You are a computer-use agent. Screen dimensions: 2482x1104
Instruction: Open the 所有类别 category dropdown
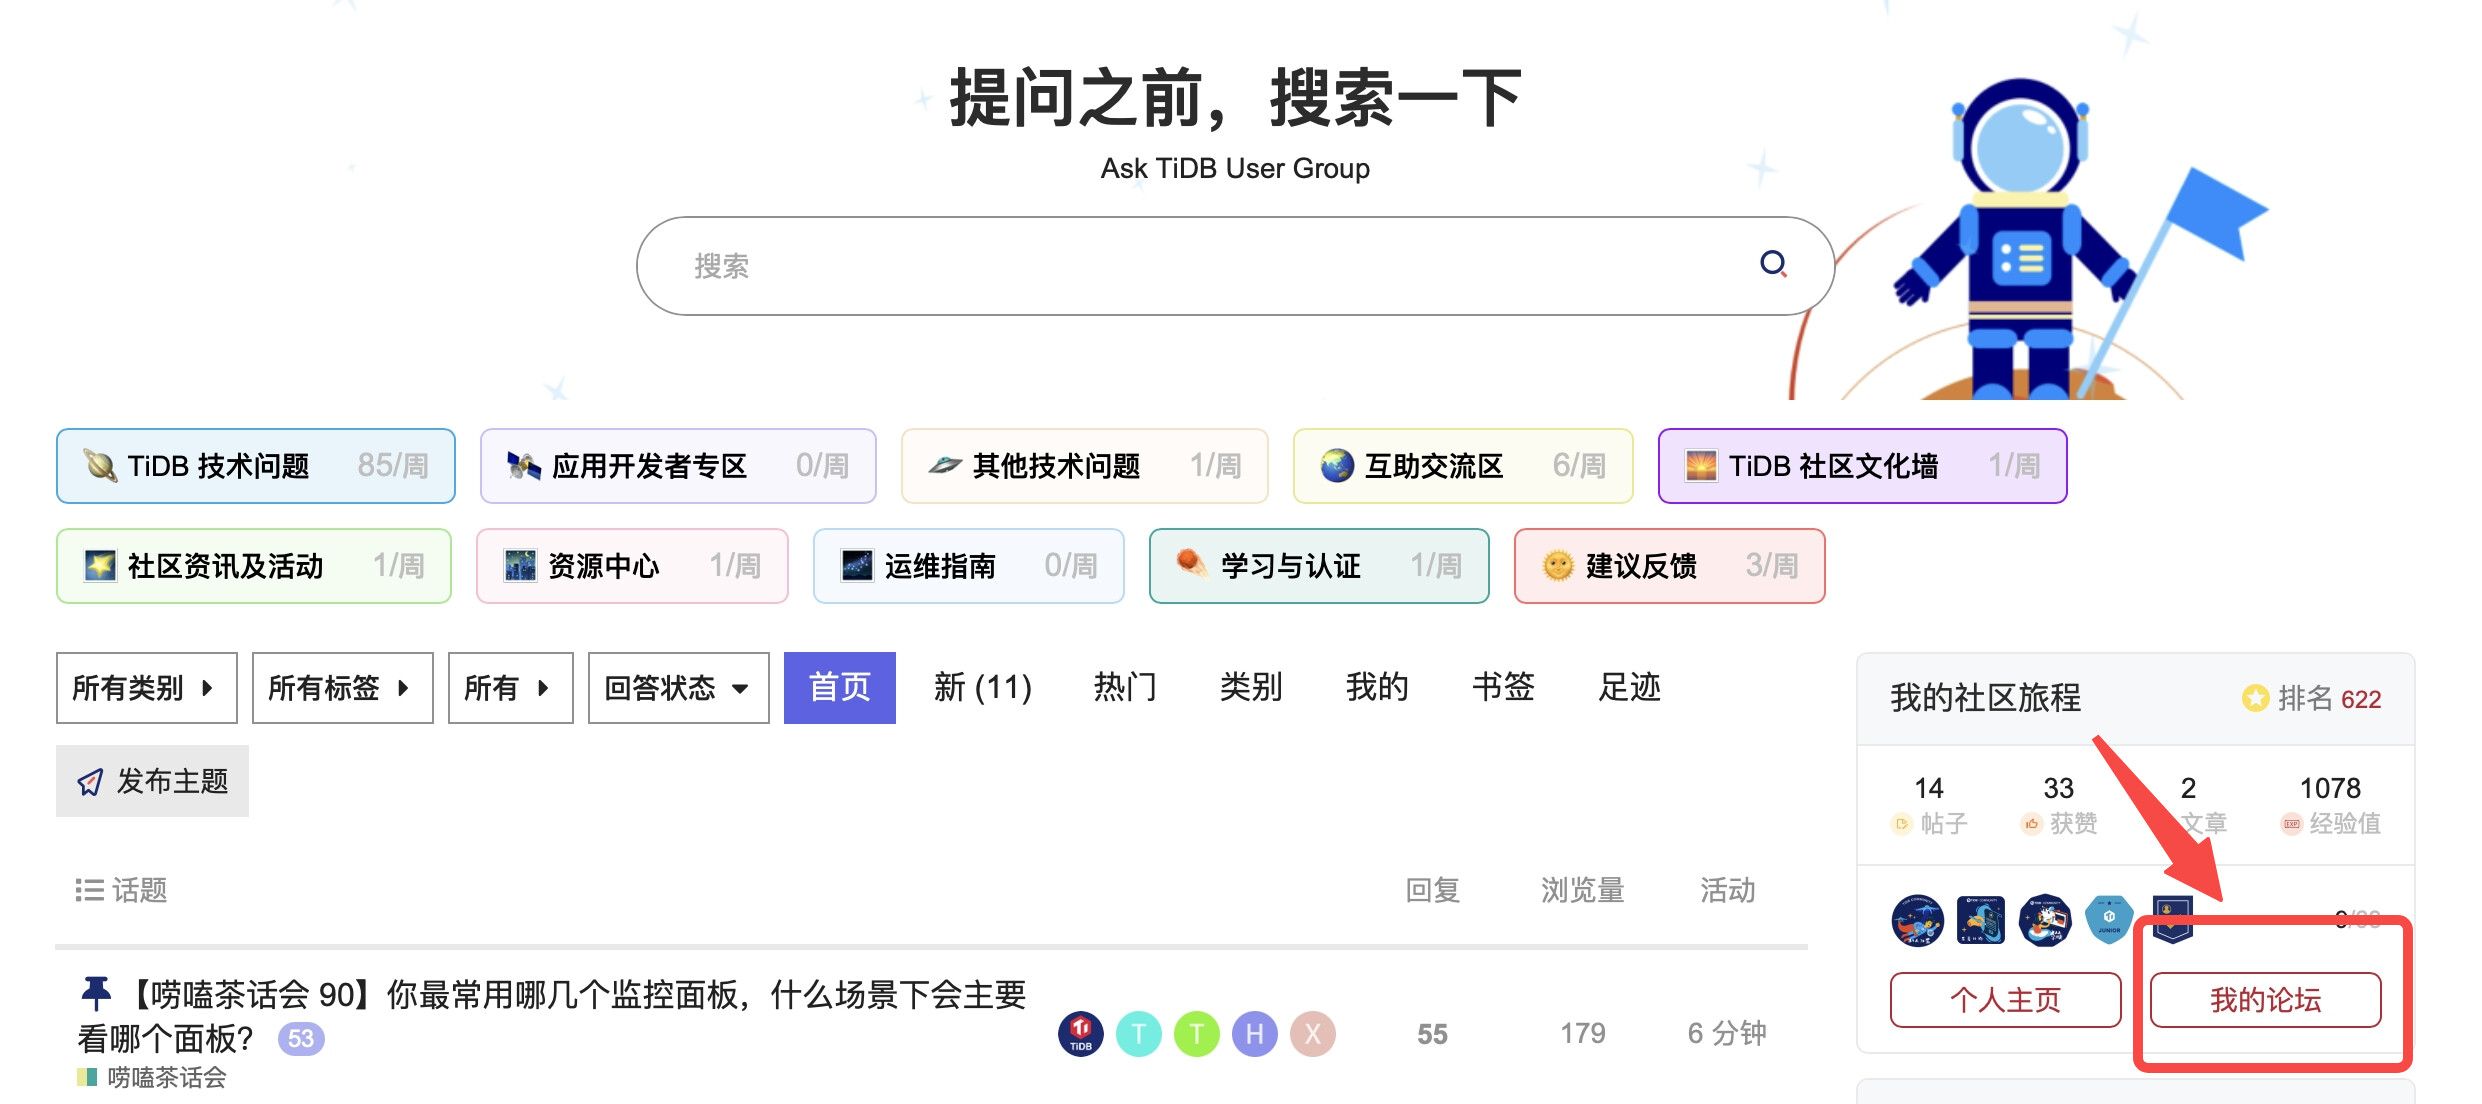pos(146,688)
